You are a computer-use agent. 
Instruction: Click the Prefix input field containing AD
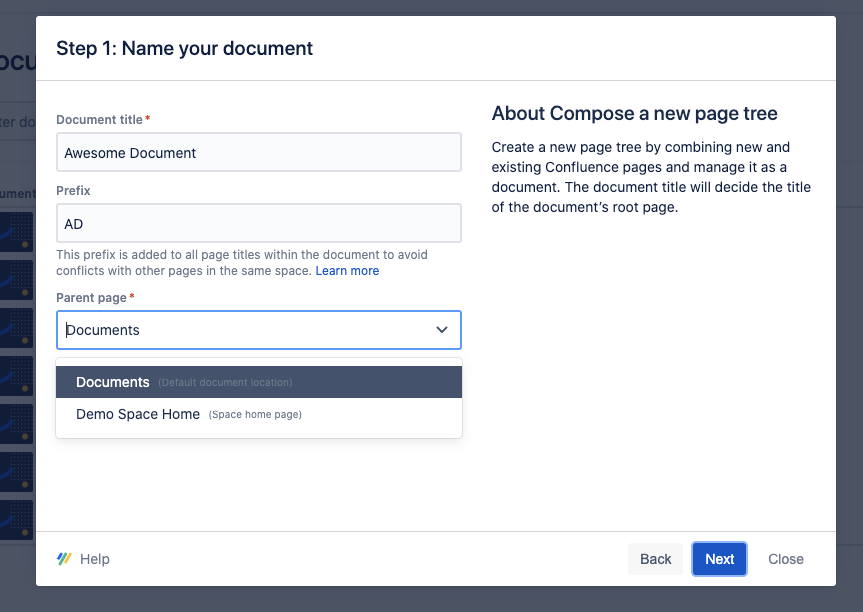[258, 224]
